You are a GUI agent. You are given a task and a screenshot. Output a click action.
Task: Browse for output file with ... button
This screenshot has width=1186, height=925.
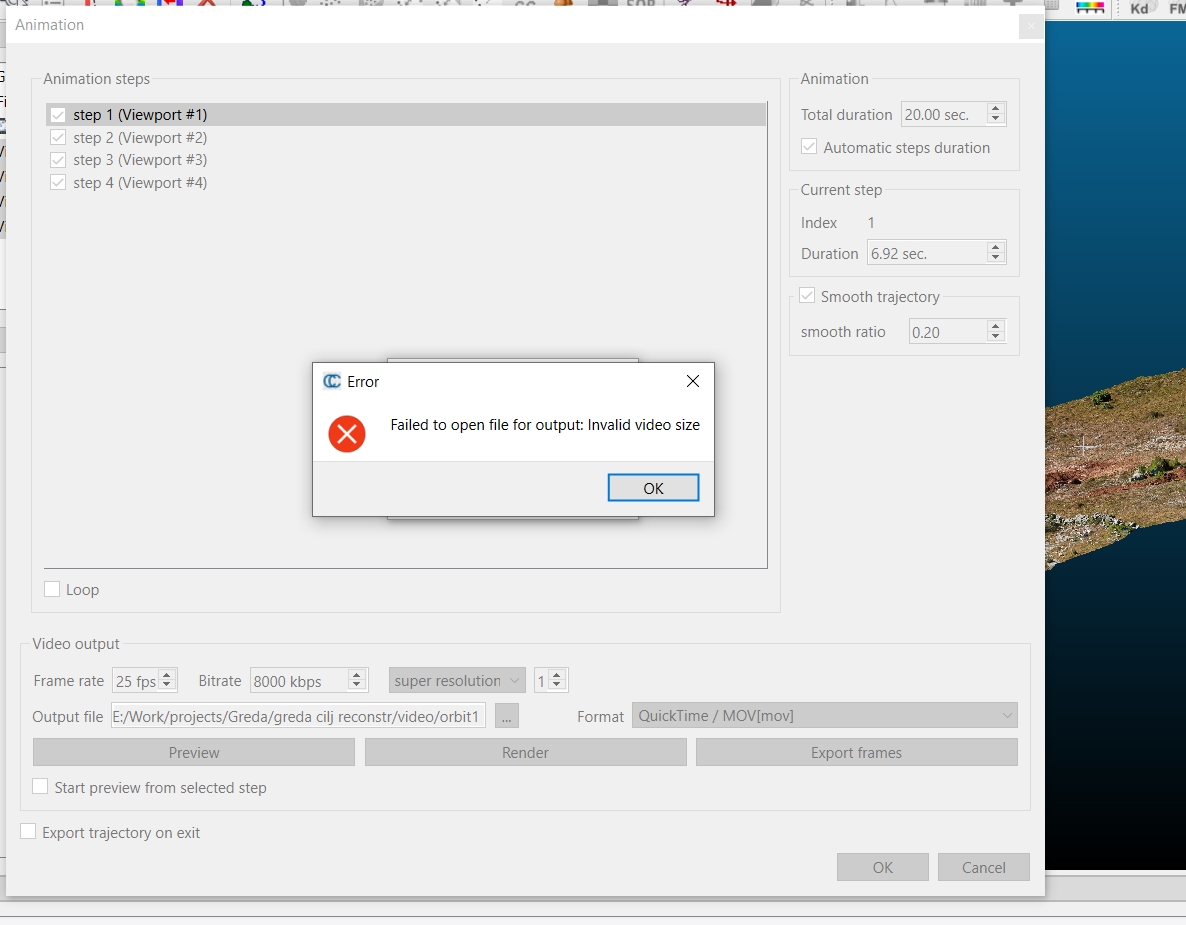pos(507,716)
